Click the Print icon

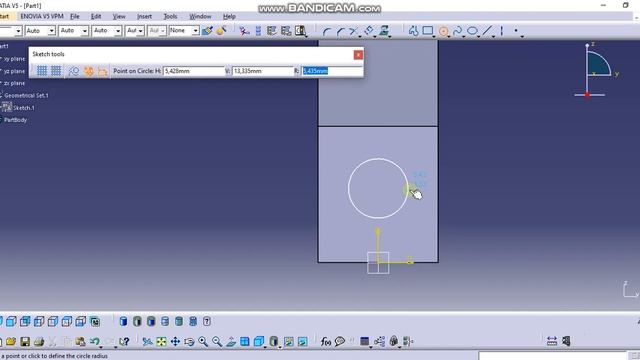tap(39, 341)
